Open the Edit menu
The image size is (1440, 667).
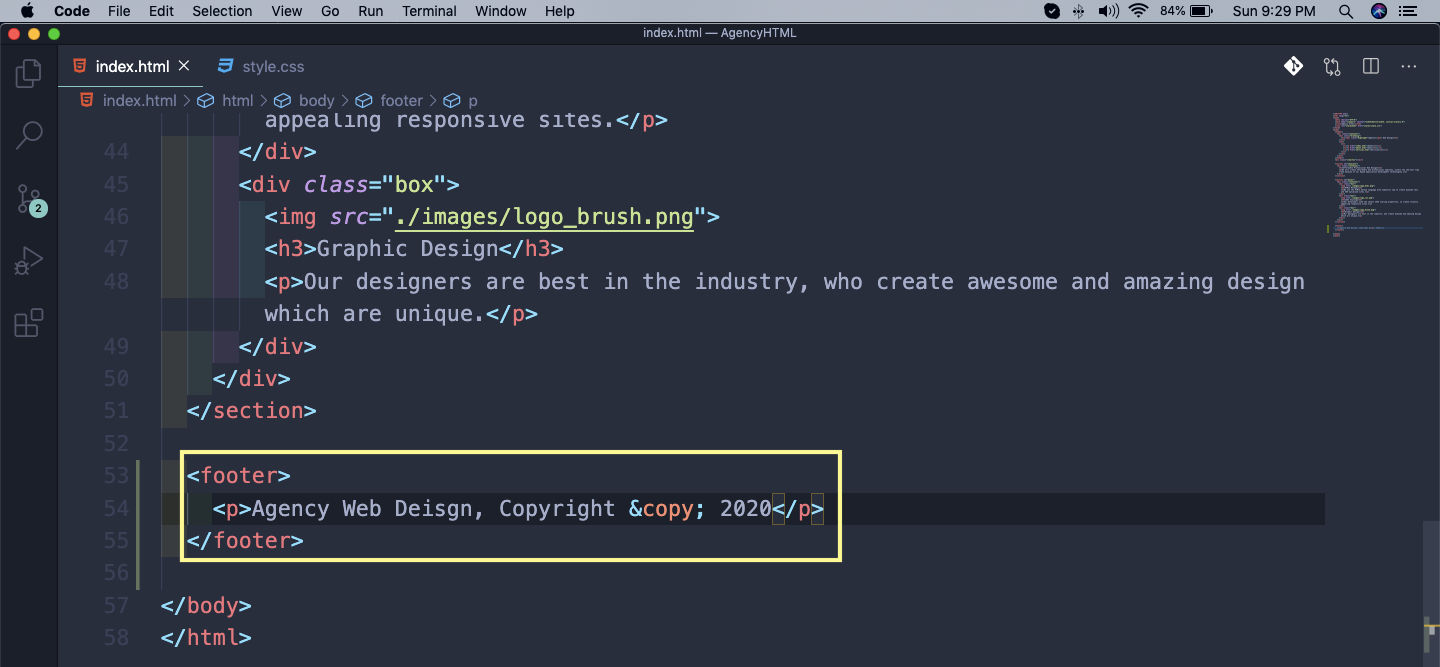click(161, 11)
